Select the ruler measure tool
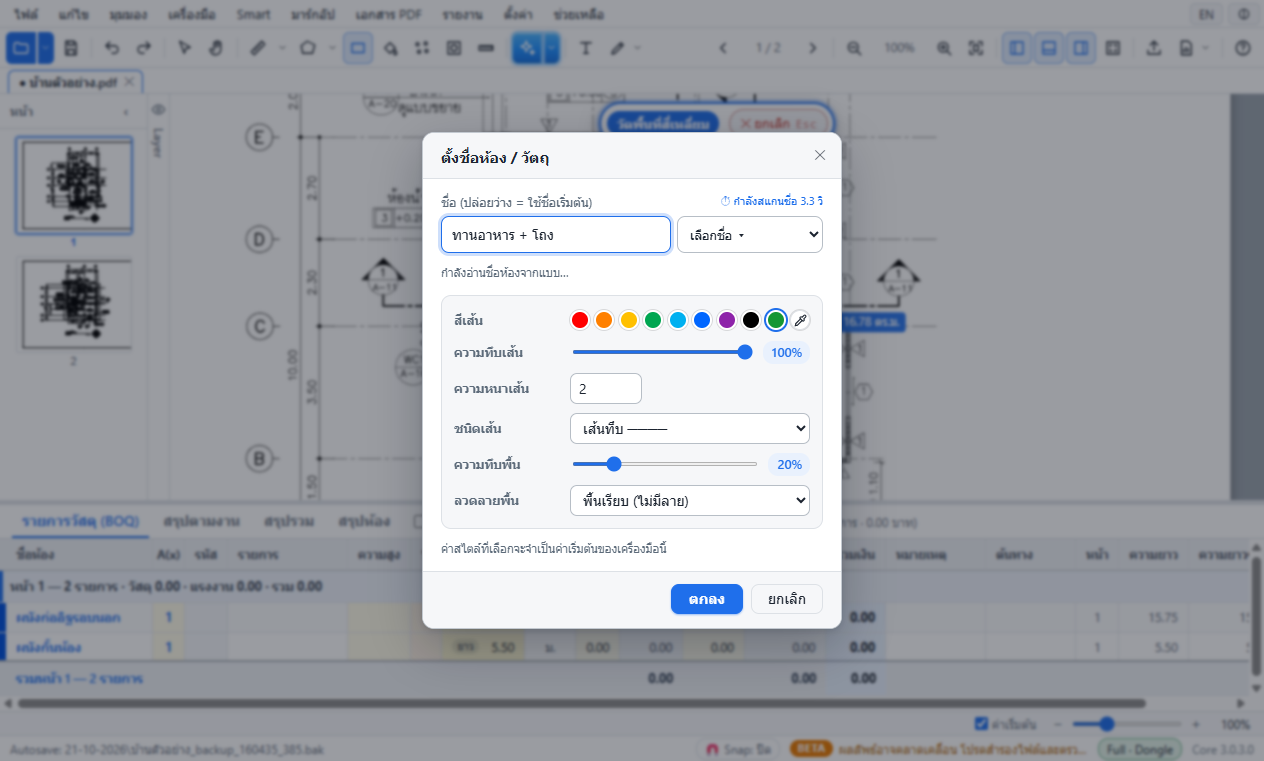 point(257,48)
